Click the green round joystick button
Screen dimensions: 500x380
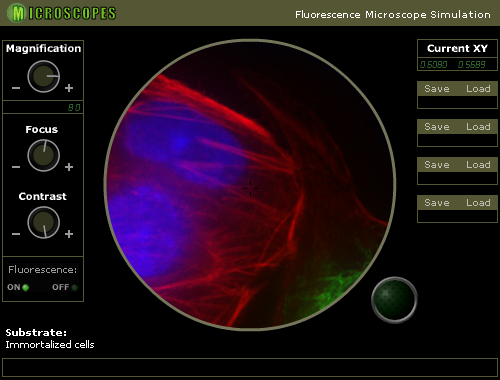[x=394, y=300]
